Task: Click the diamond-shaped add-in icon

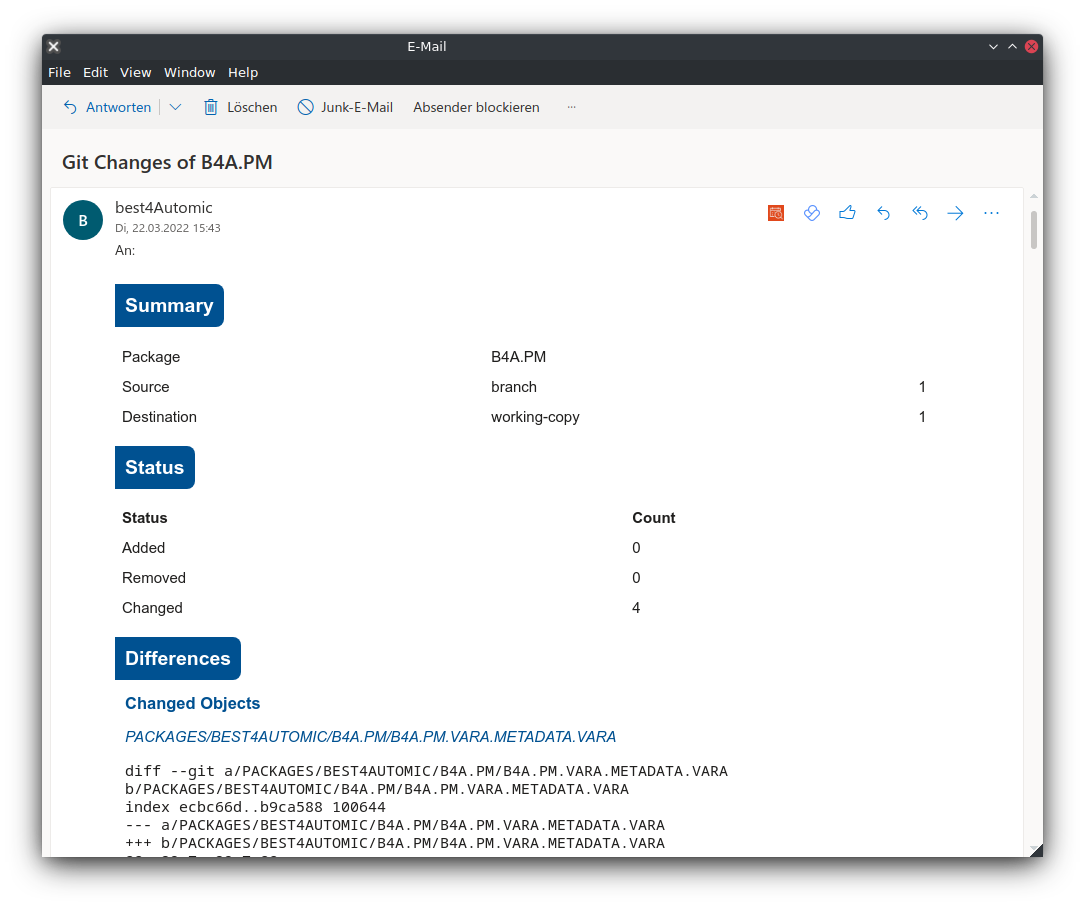Action: tap(812, 213)
